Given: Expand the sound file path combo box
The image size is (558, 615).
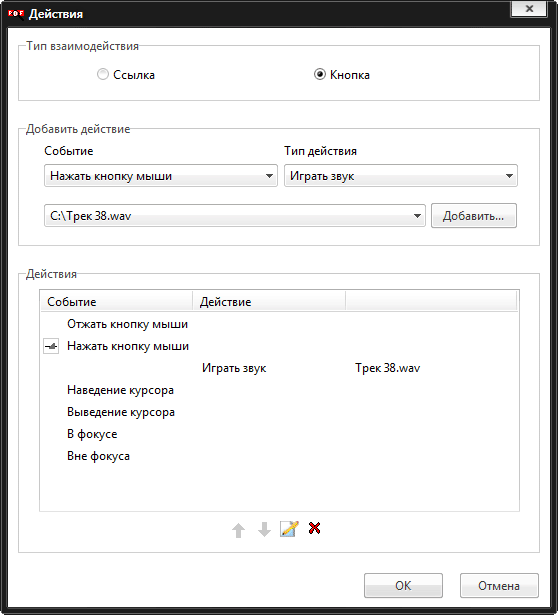Looking at the screenshot, I should point(235,215).
